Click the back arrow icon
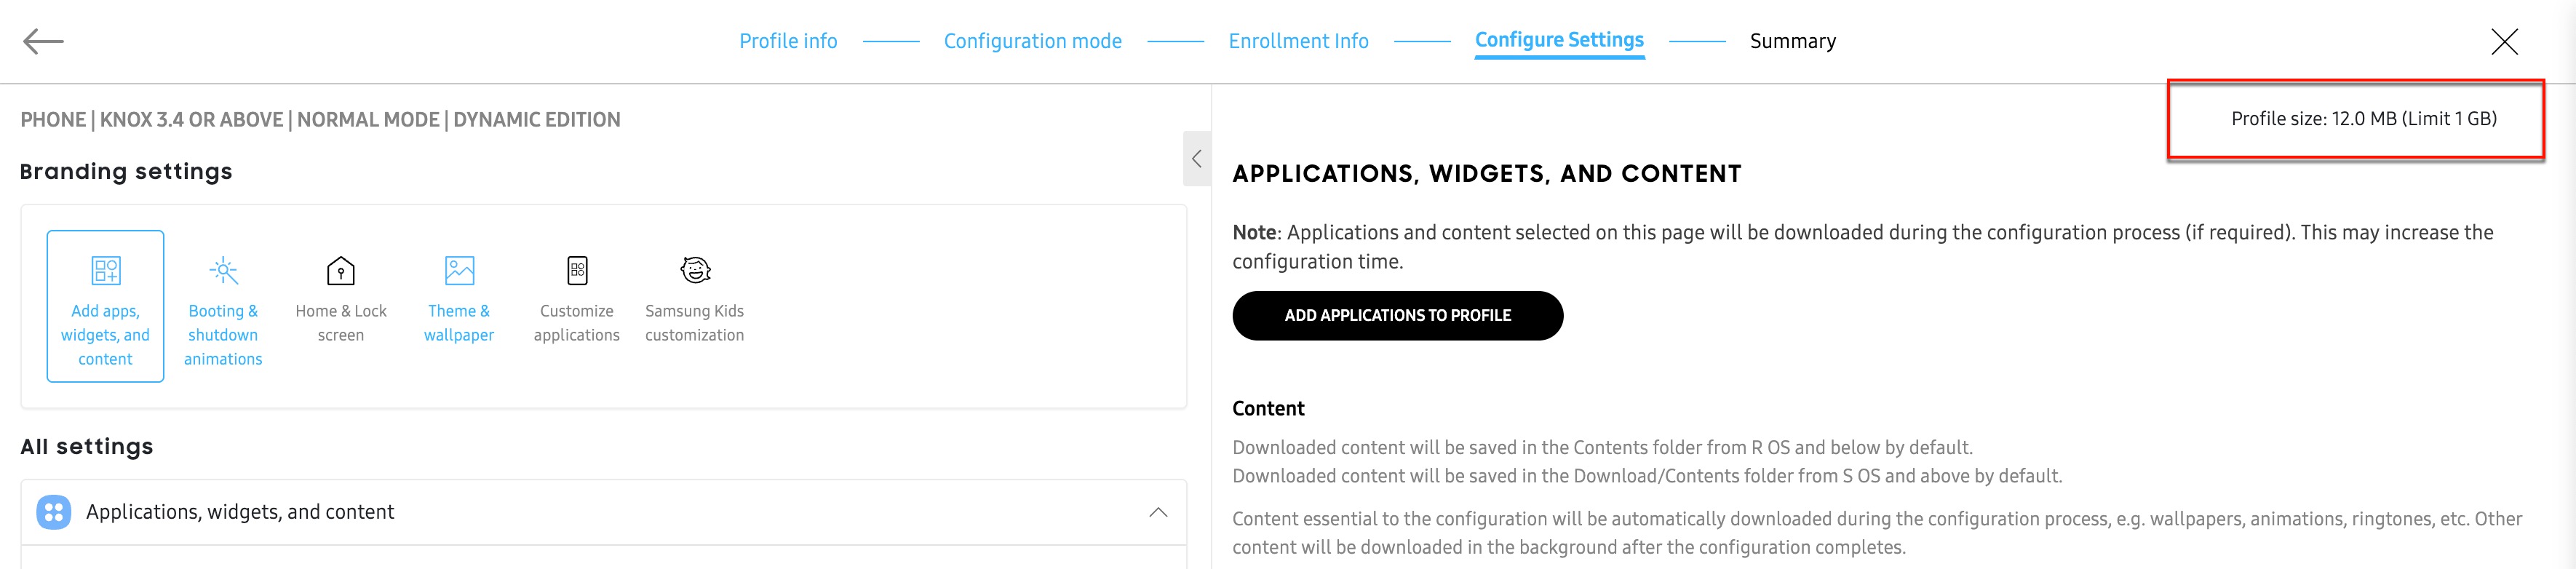 coord(43,41)
